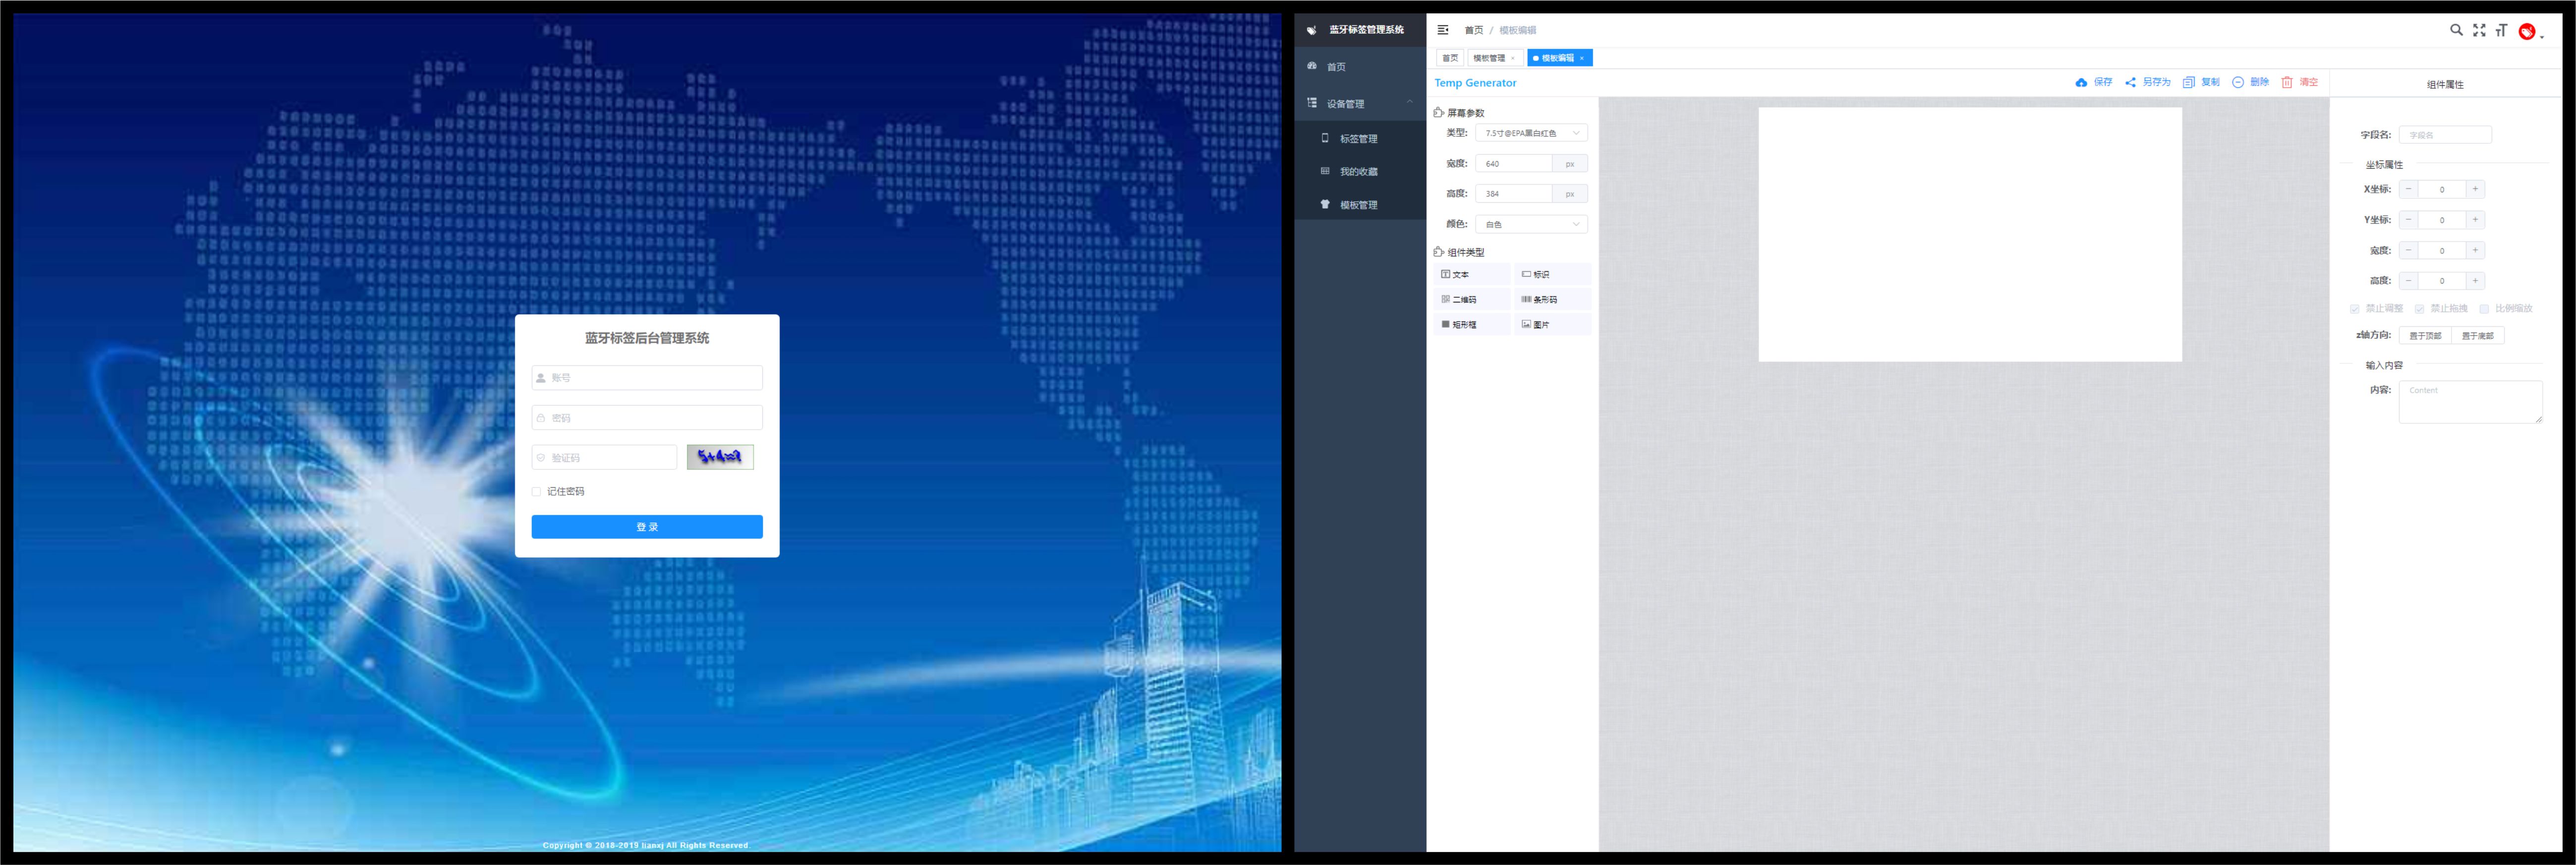Click the 登录 login button

[647, 527]
